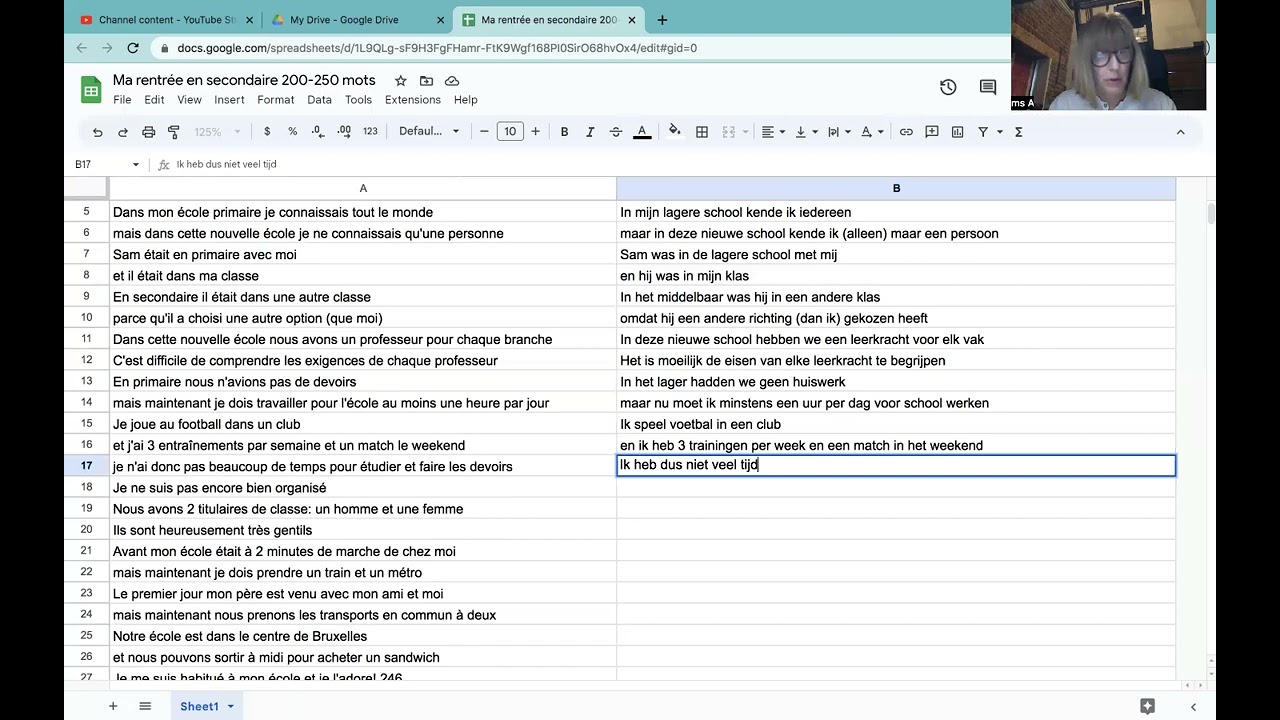Open the fill color picker
Screen dimensions: 1280x720
click(x=675, y=131)
